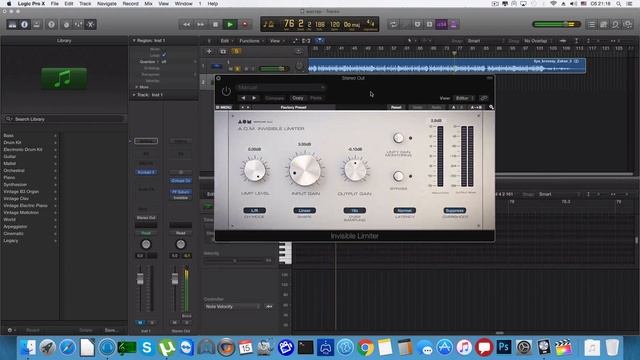Image resolution: width=640 pixels, height=360 pixels.
Task: Toggle the Smart Controls toolbar button
Action: coord(67,24)
